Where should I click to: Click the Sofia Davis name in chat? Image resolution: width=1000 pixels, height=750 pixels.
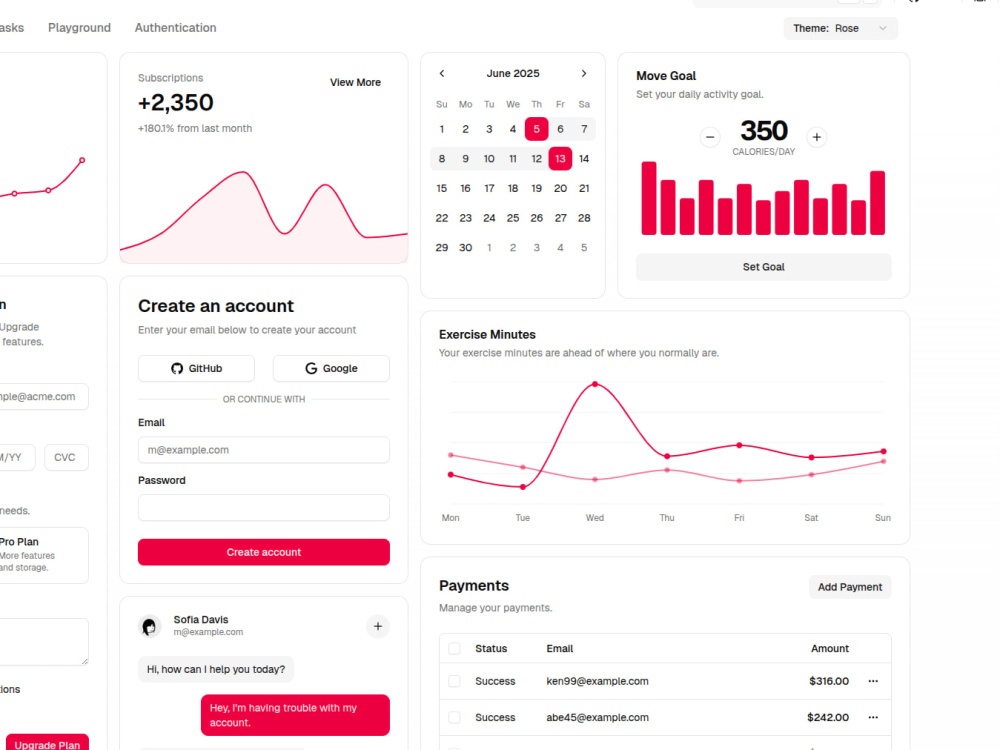[201, 620]
